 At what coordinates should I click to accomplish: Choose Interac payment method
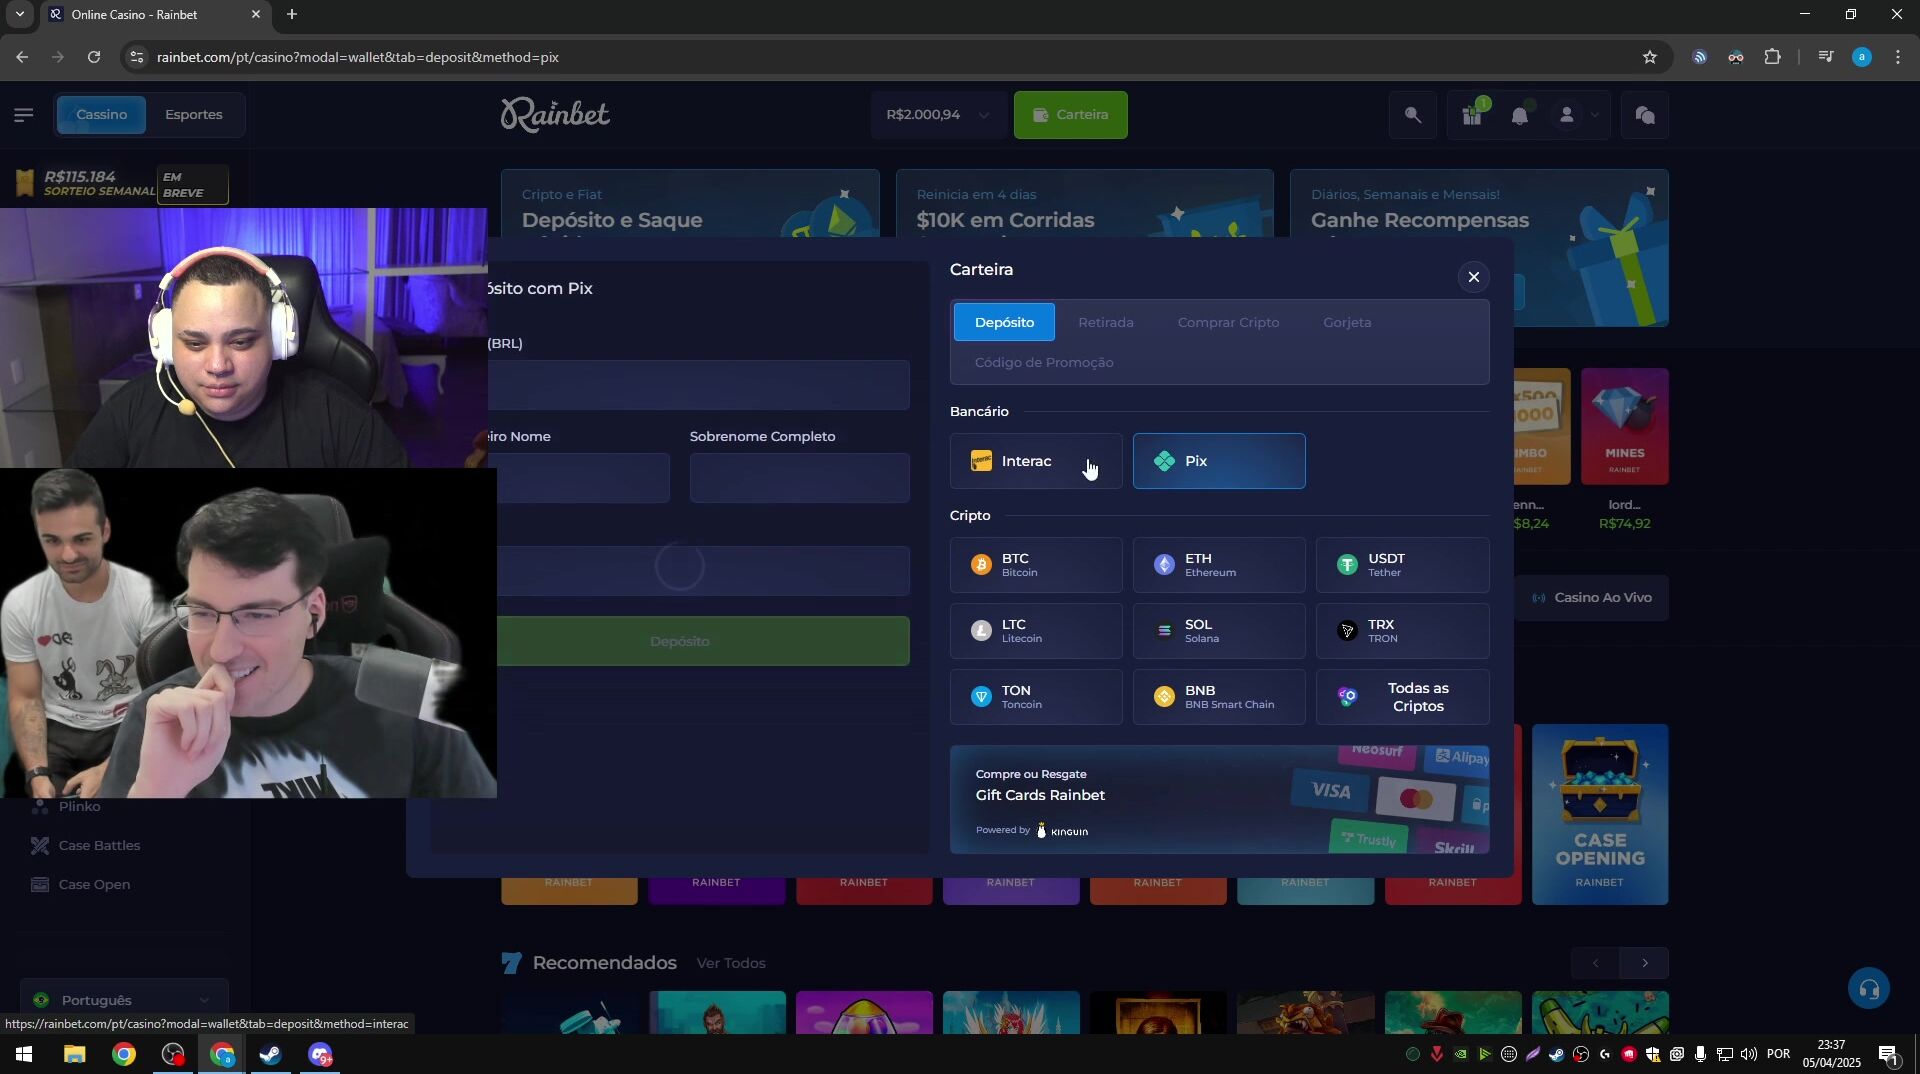(x=1036, y=461)
